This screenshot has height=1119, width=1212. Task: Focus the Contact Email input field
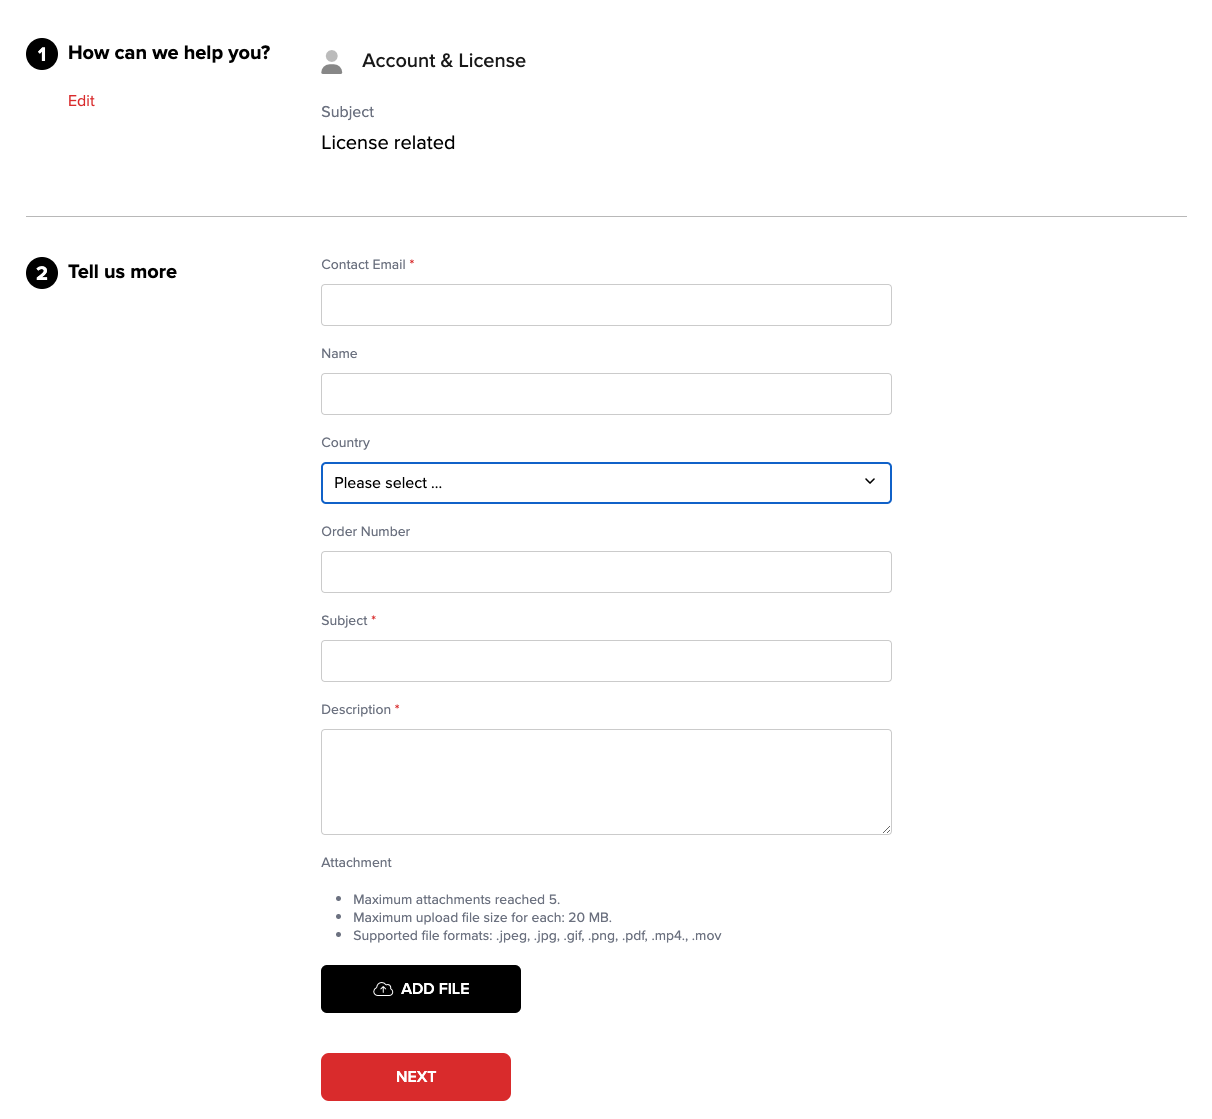click(x=606, y=305)
